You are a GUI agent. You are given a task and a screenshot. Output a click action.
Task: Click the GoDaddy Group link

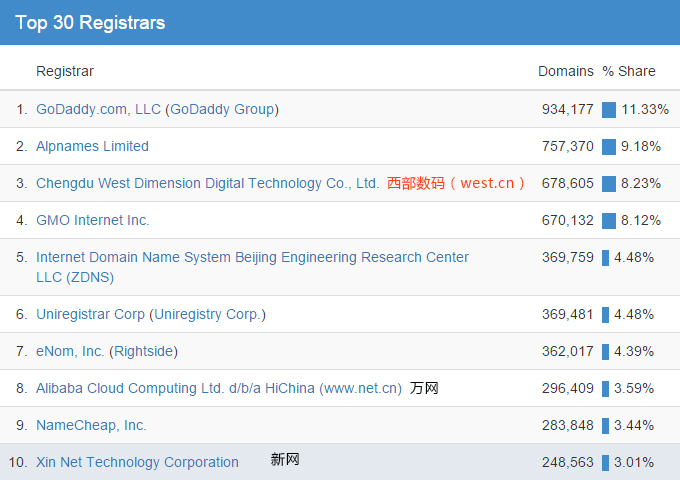[221, 109]
